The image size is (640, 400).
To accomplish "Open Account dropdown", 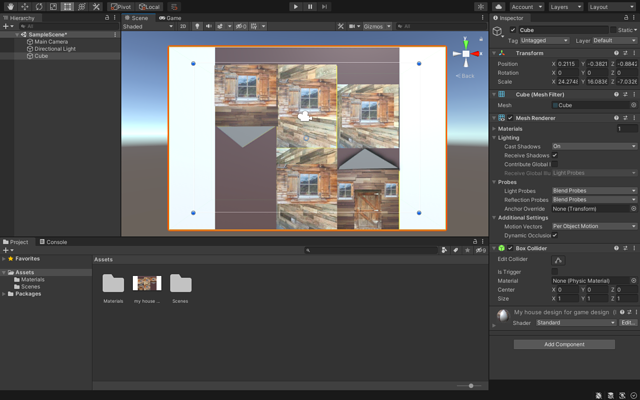I will pos(527,7).
